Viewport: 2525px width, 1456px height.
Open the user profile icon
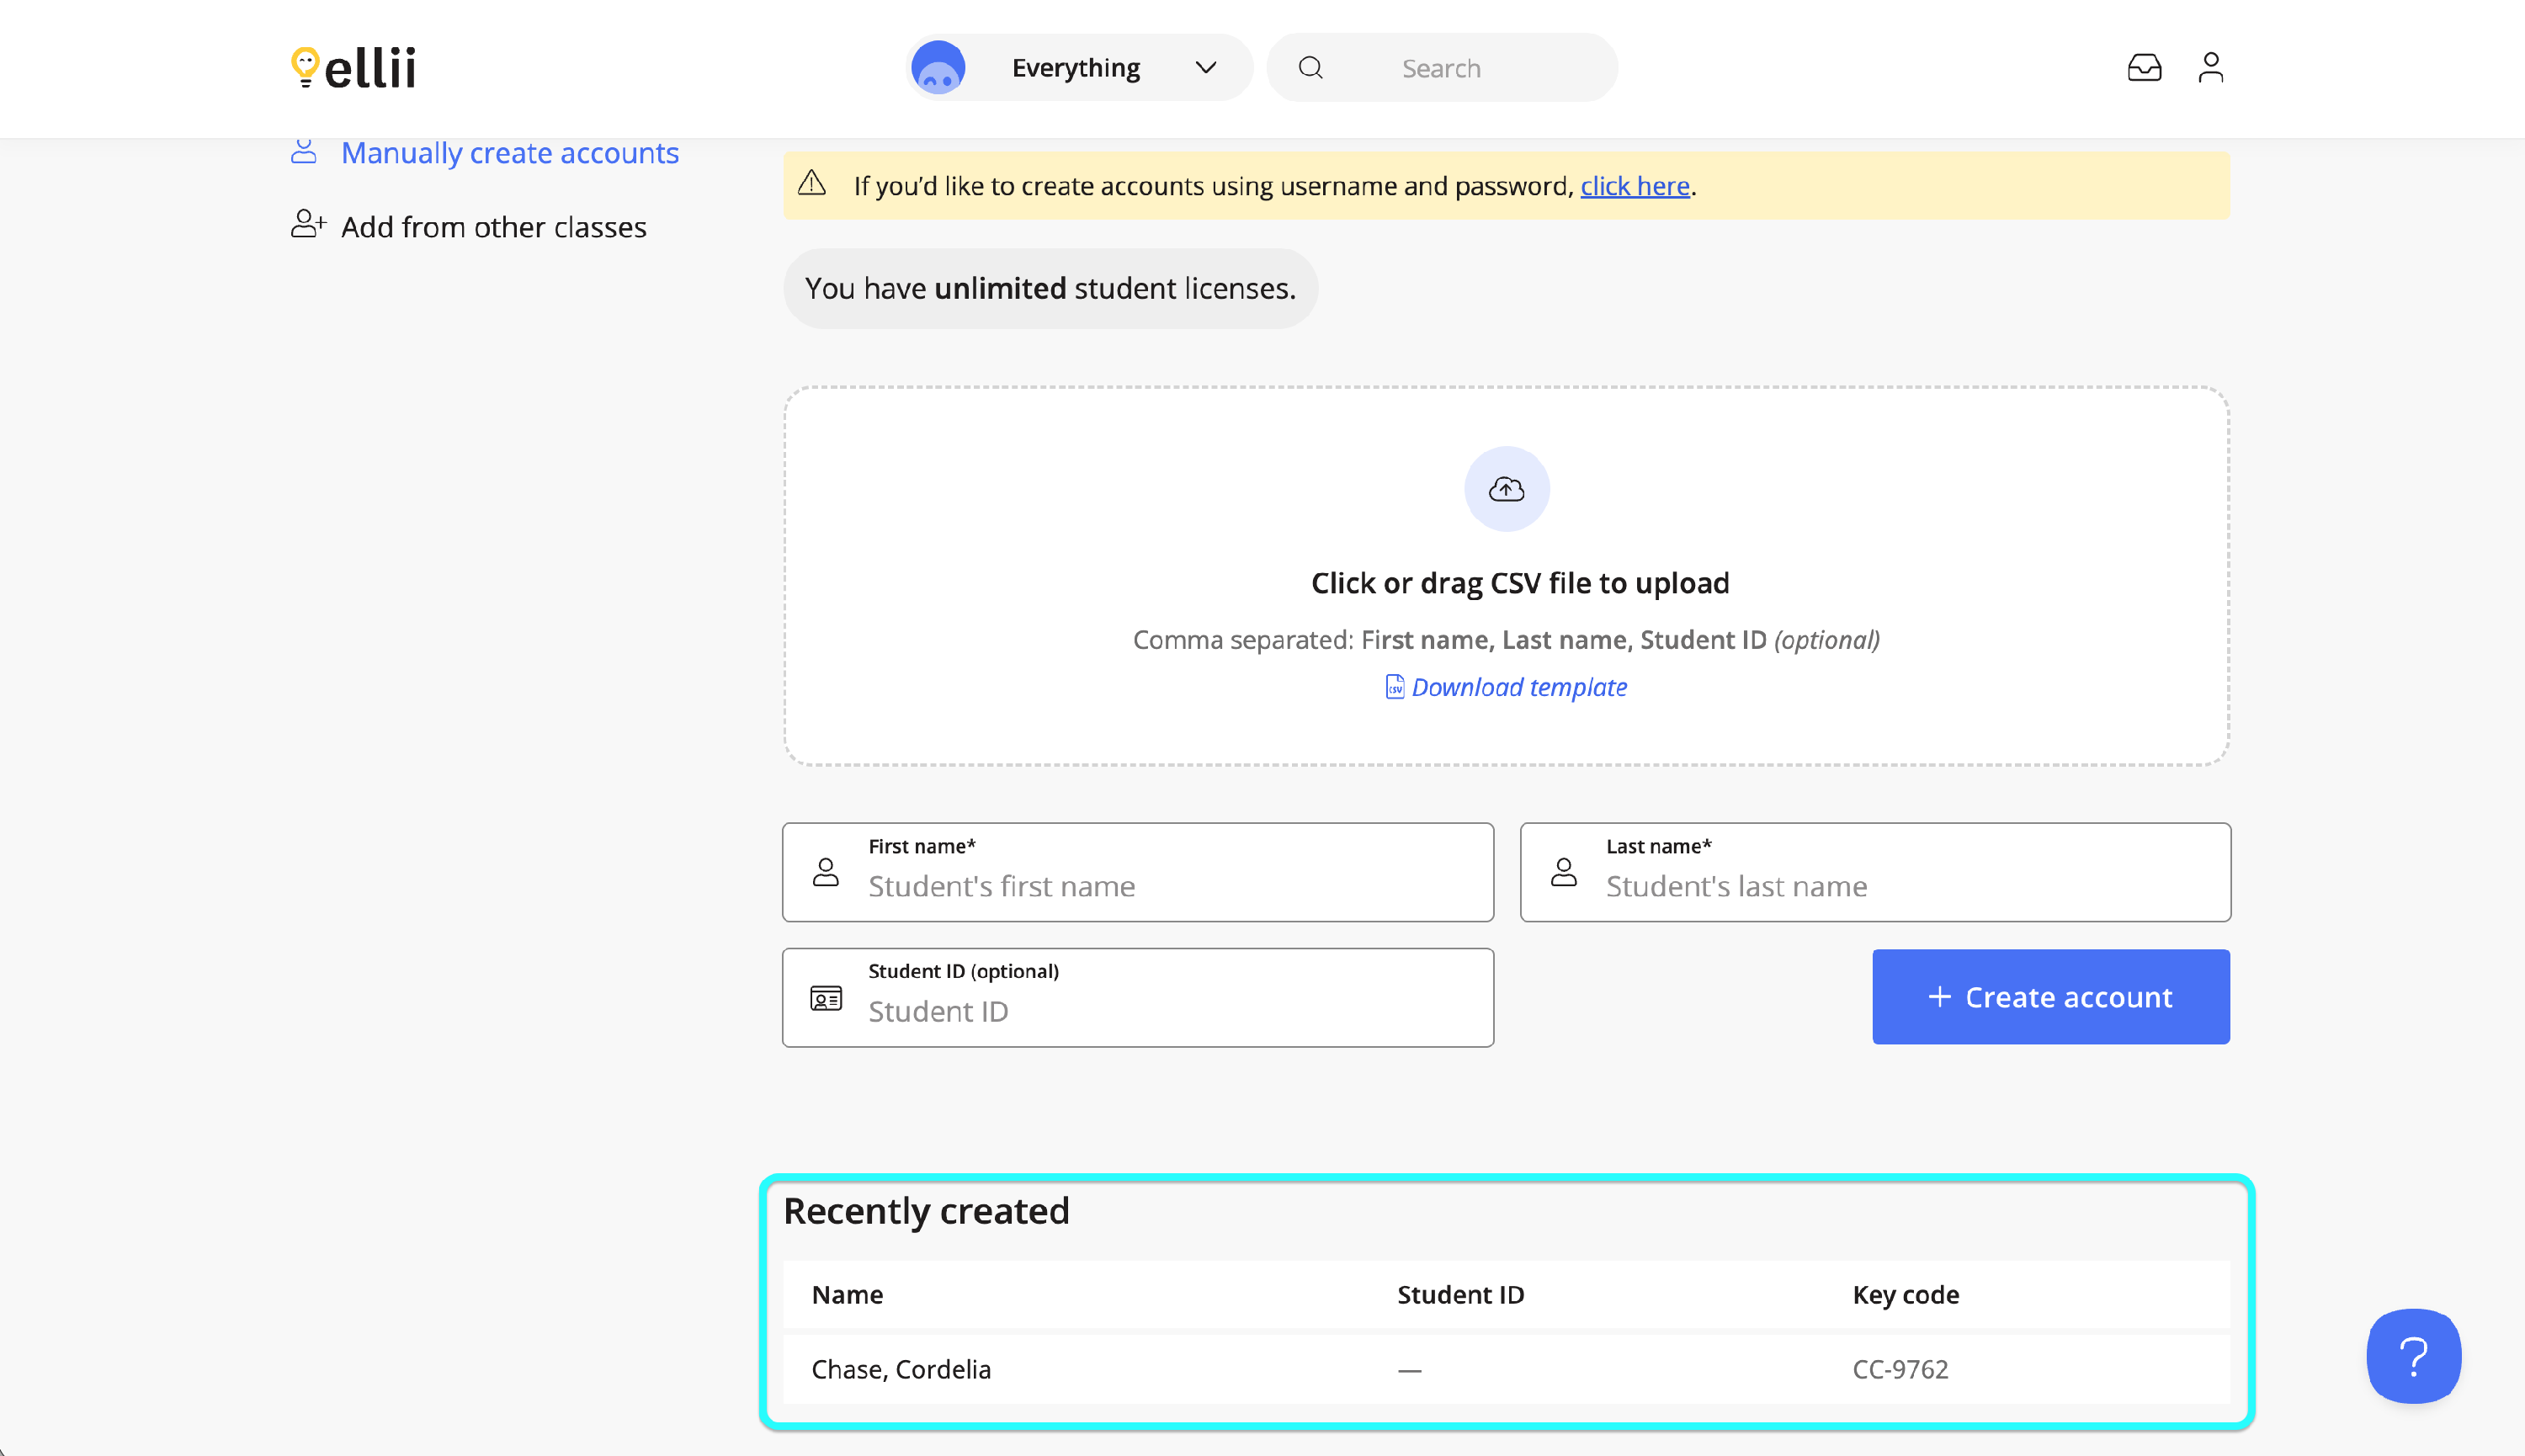pos(2210,67)
